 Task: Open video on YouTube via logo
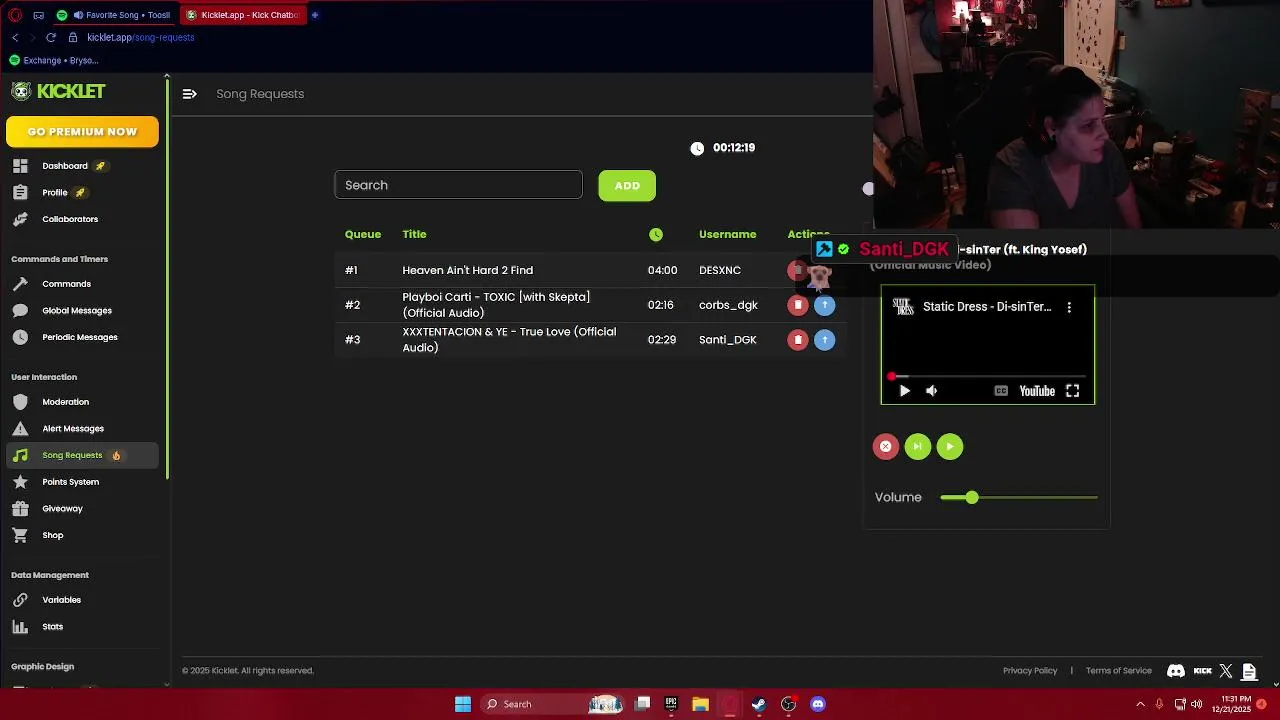[x=1037, y=391]
